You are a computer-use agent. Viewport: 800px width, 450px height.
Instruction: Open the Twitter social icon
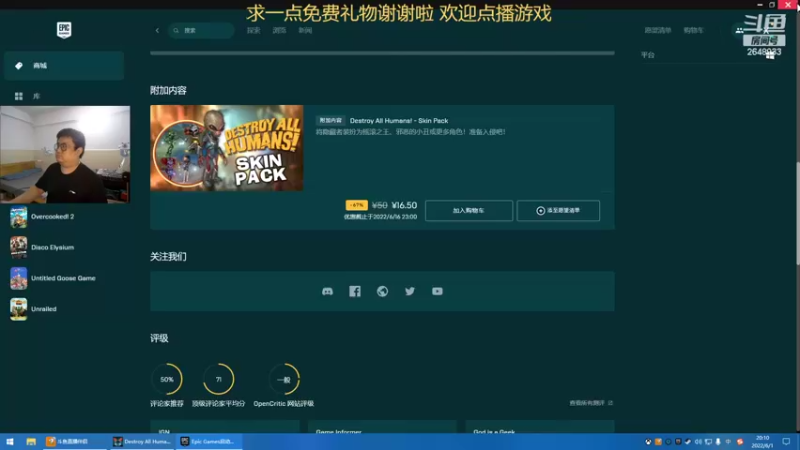(410, 291)
